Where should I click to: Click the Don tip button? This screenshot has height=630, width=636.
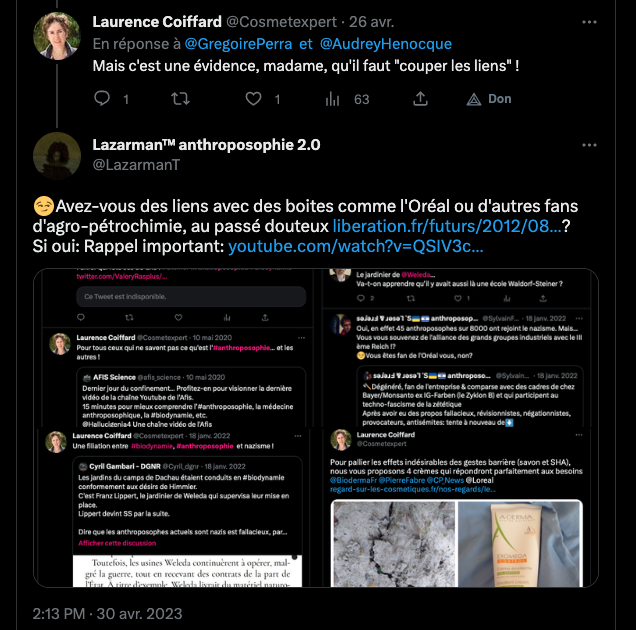pyautogui.click(x=489, y=99)
